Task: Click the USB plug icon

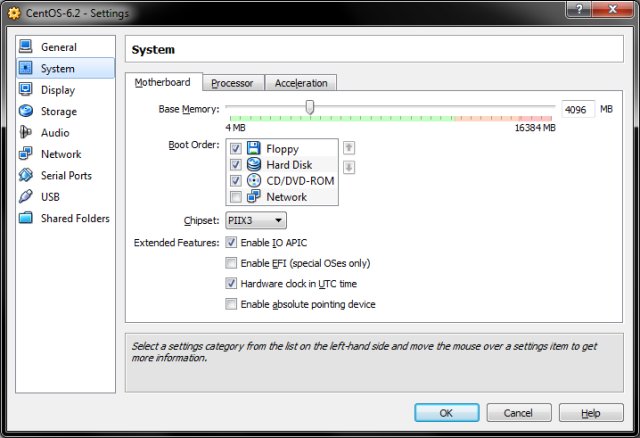Action: click(25, 196)
